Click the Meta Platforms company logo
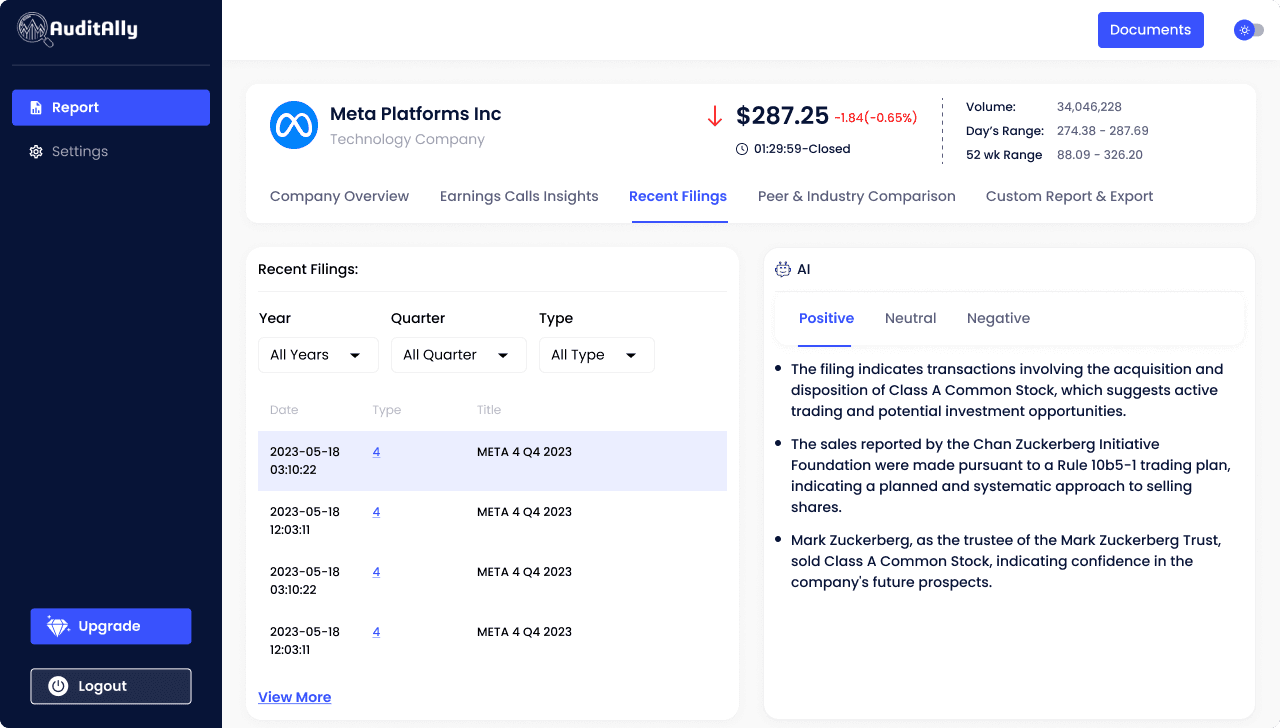Image resolution: width=1280 pixels, height=728 pixels. tap(294, 126)
